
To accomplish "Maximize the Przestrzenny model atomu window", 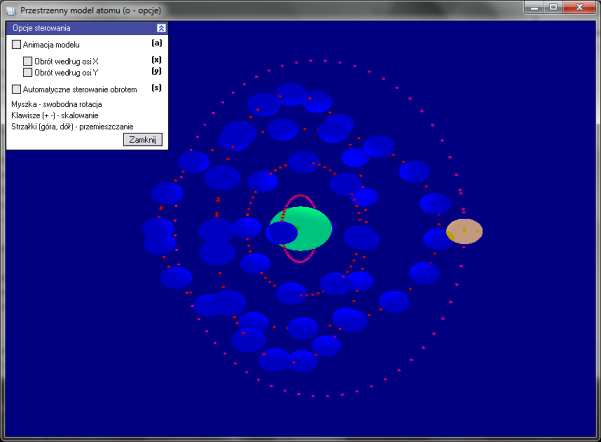I will point(553,7).
